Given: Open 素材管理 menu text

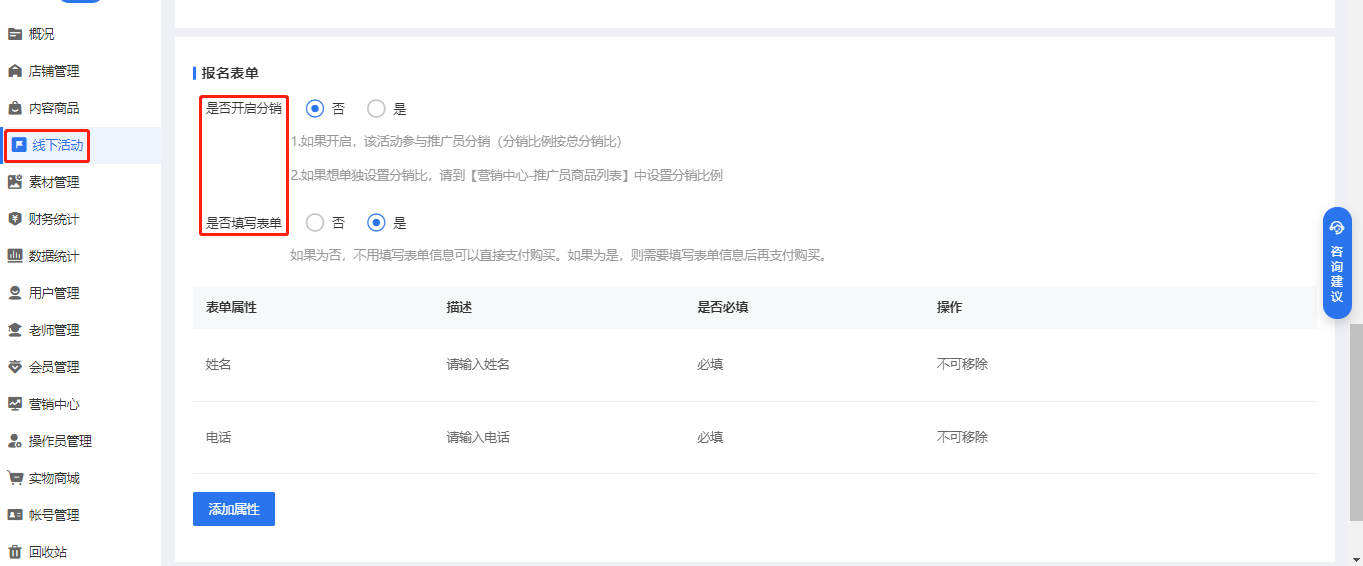Looking at the screenshot, I should point(54,182).
